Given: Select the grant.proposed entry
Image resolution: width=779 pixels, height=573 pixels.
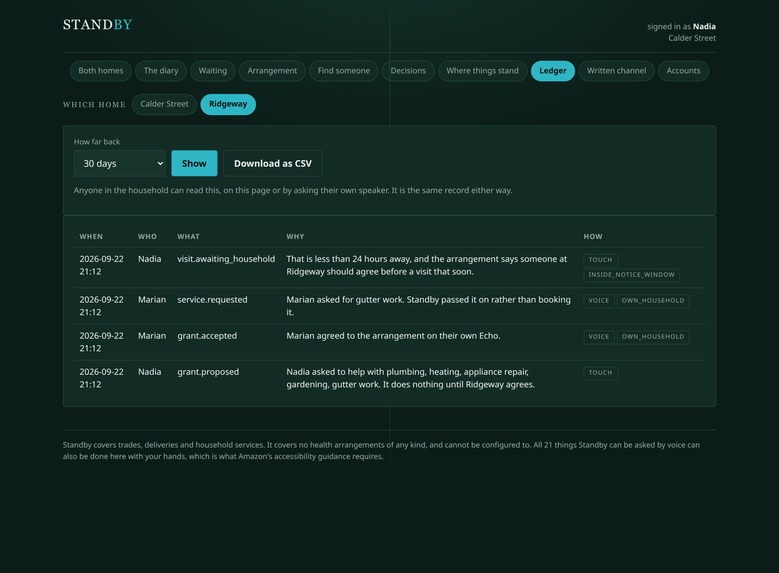Looking at the screenshot, I should coord(208,372).
